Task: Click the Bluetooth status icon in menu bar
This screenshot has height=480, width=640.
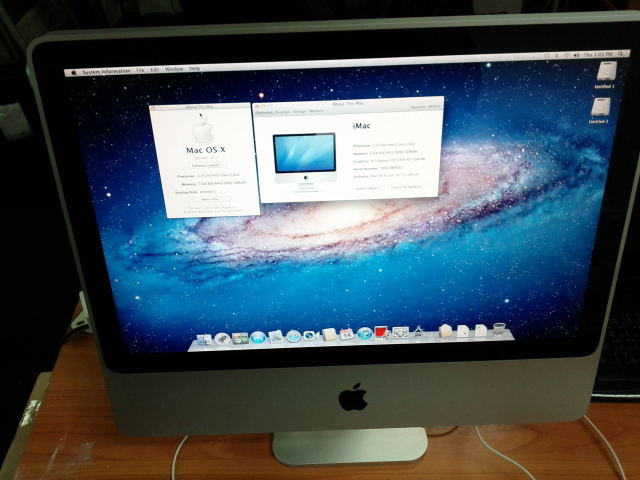Action: (x=557, y=55)
